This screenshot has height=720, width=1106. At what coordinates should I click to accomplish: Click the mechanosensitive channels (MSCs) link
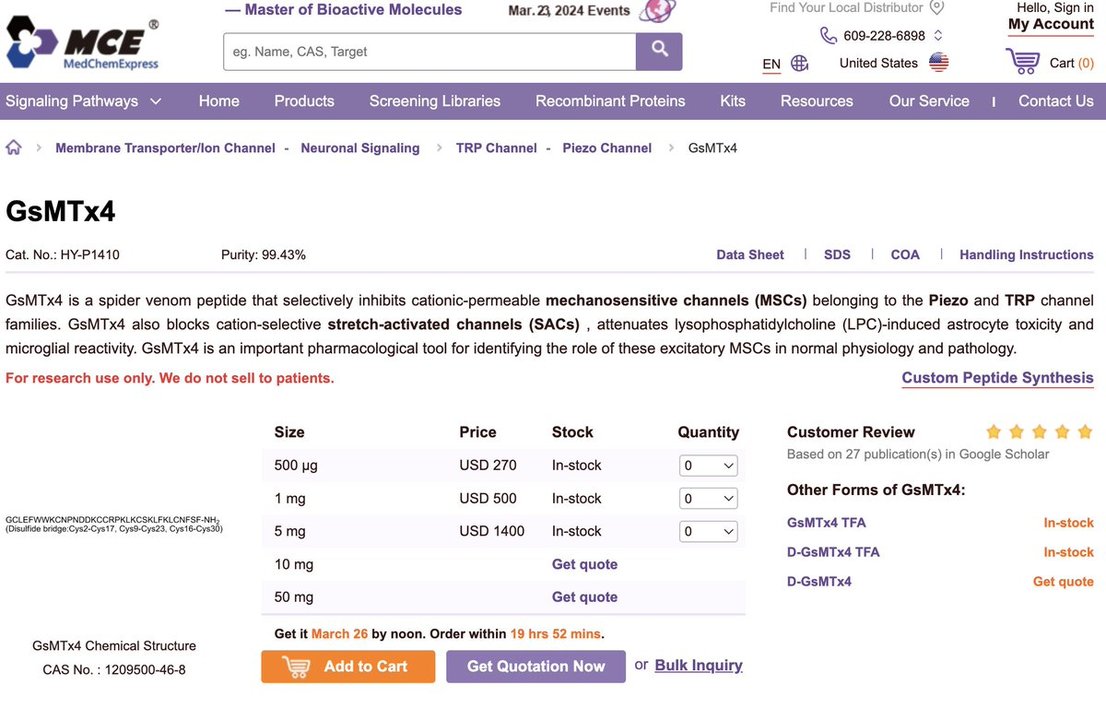pyautogui.click(x=676, y=300)
